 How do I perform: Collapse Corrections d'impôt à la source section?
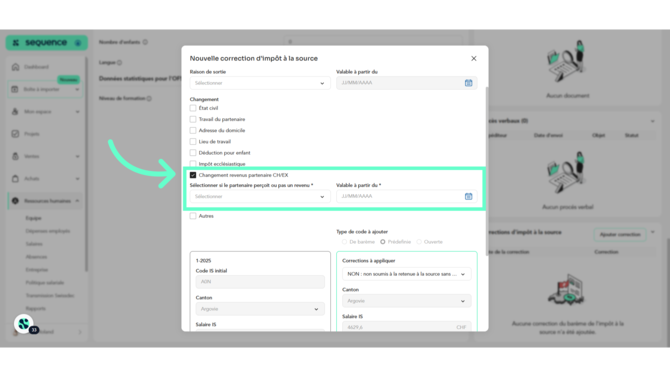pyautogui.click(x=652, y=232)
